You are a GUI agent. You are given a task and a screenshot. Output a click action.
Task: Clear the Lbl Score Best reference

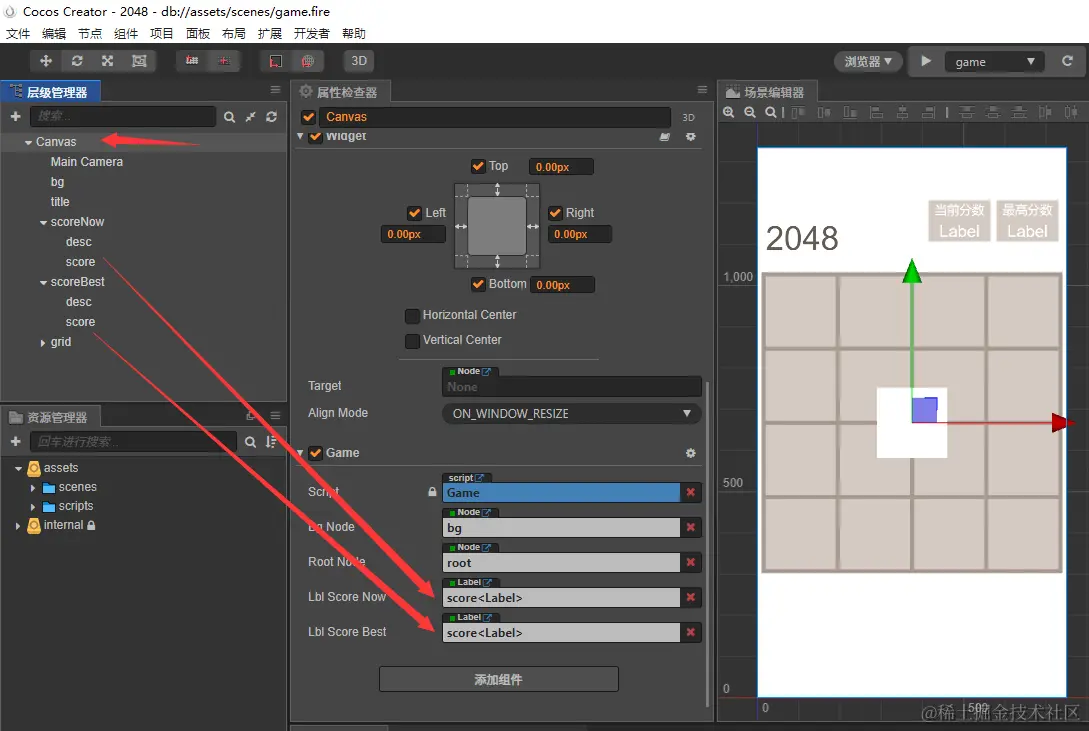(x=690, y=632)
